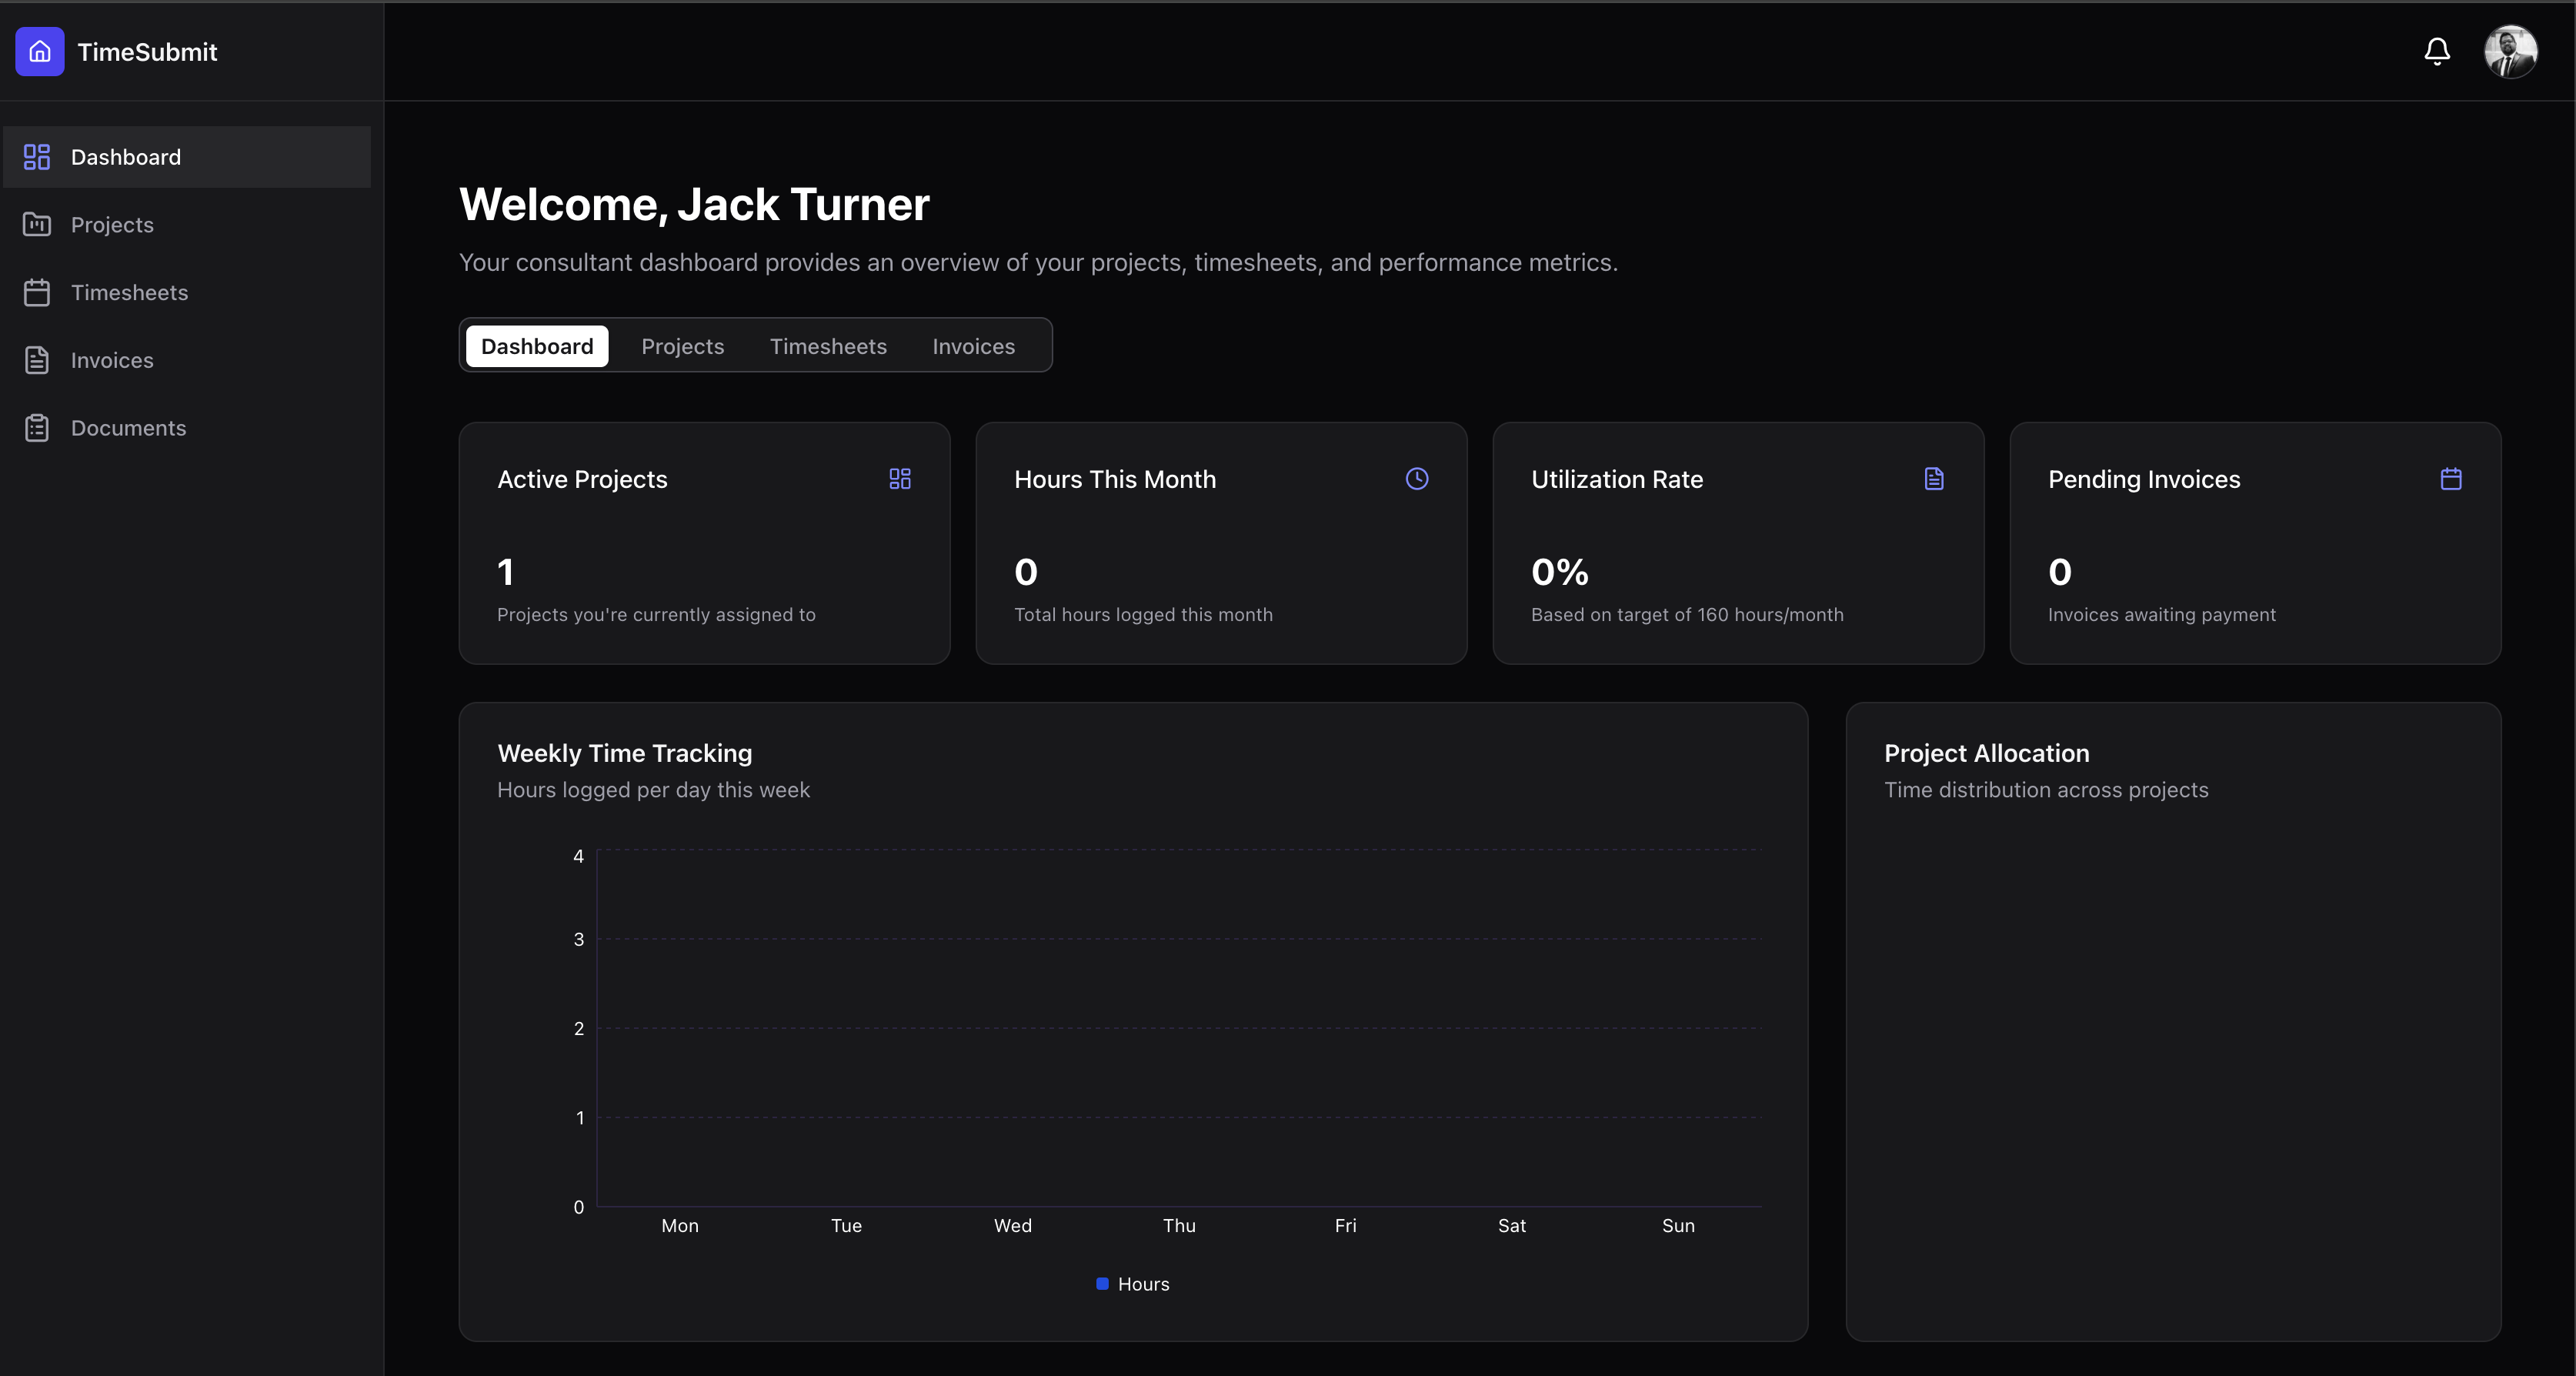Viewport: 2576px width, 1376px height.
Task: Click the Invoices document icon in sidebar
Action: (37, 360)
